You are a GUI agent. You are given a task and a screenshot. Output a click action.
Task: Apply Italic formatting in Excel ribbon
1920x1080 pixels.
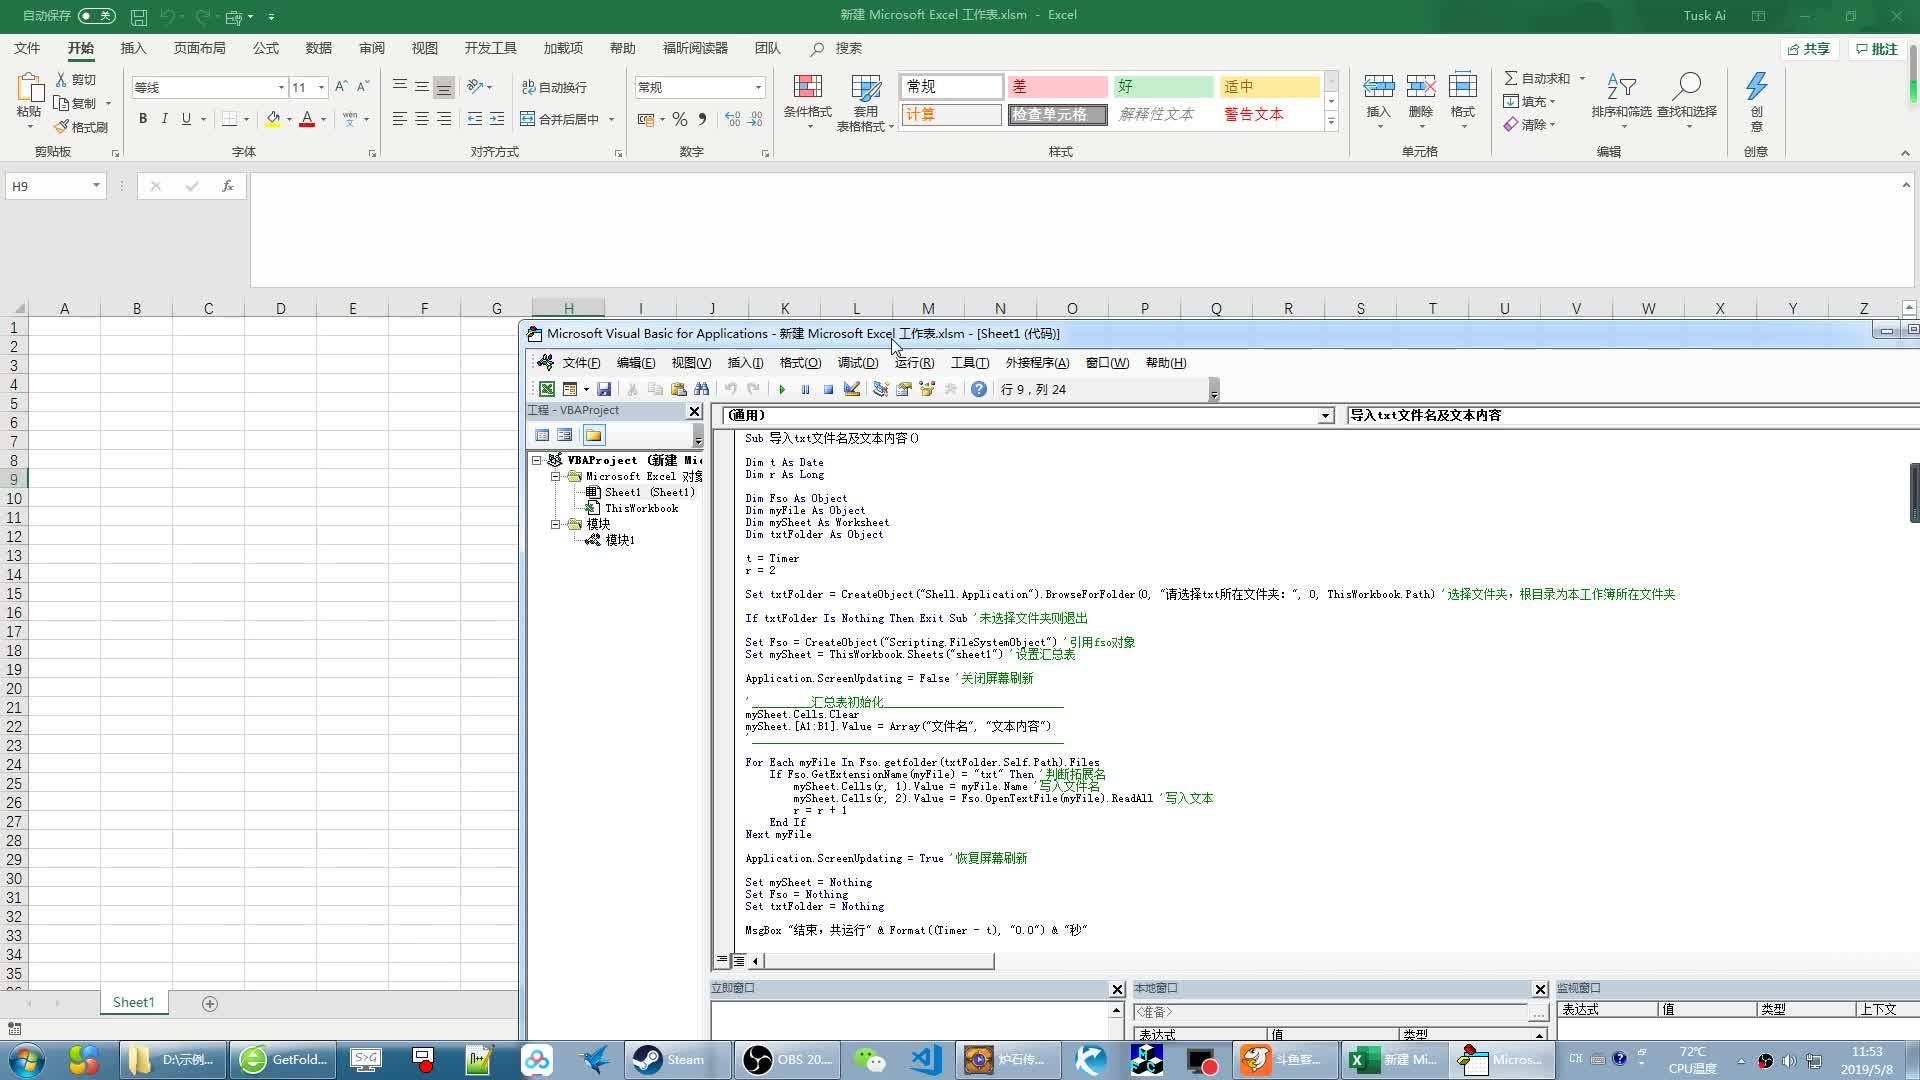click(164, 119)
